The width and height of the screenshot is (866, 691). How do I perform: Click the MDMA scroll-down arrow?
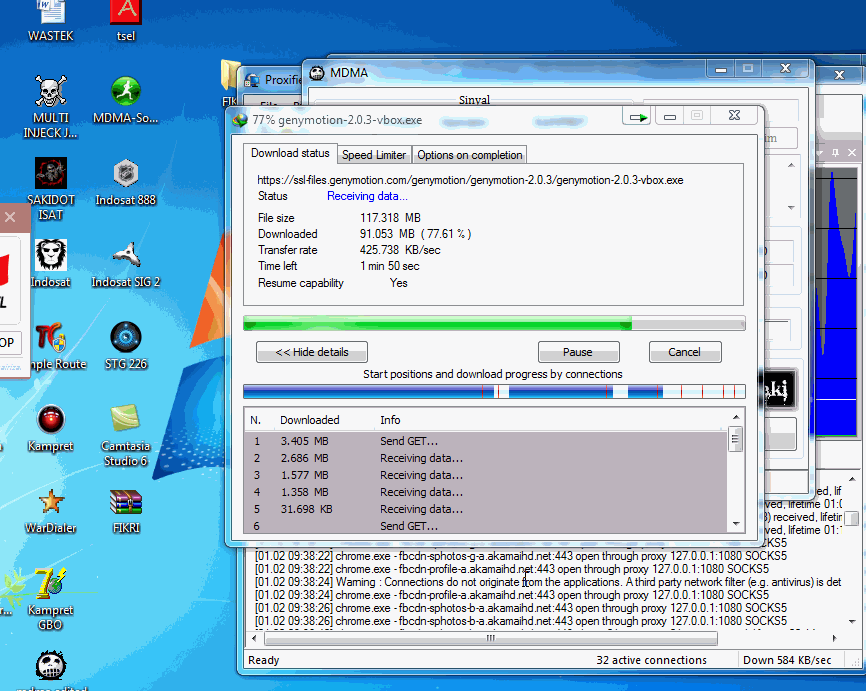coord(791,208)
